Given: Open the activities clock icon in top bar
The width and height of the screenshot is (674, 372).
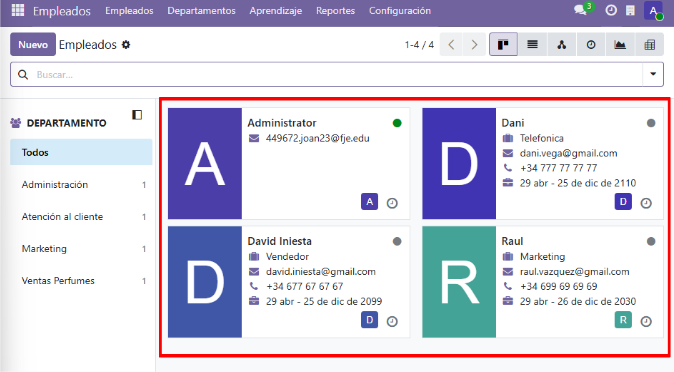Looking at the screenshot, I should 611,10.
